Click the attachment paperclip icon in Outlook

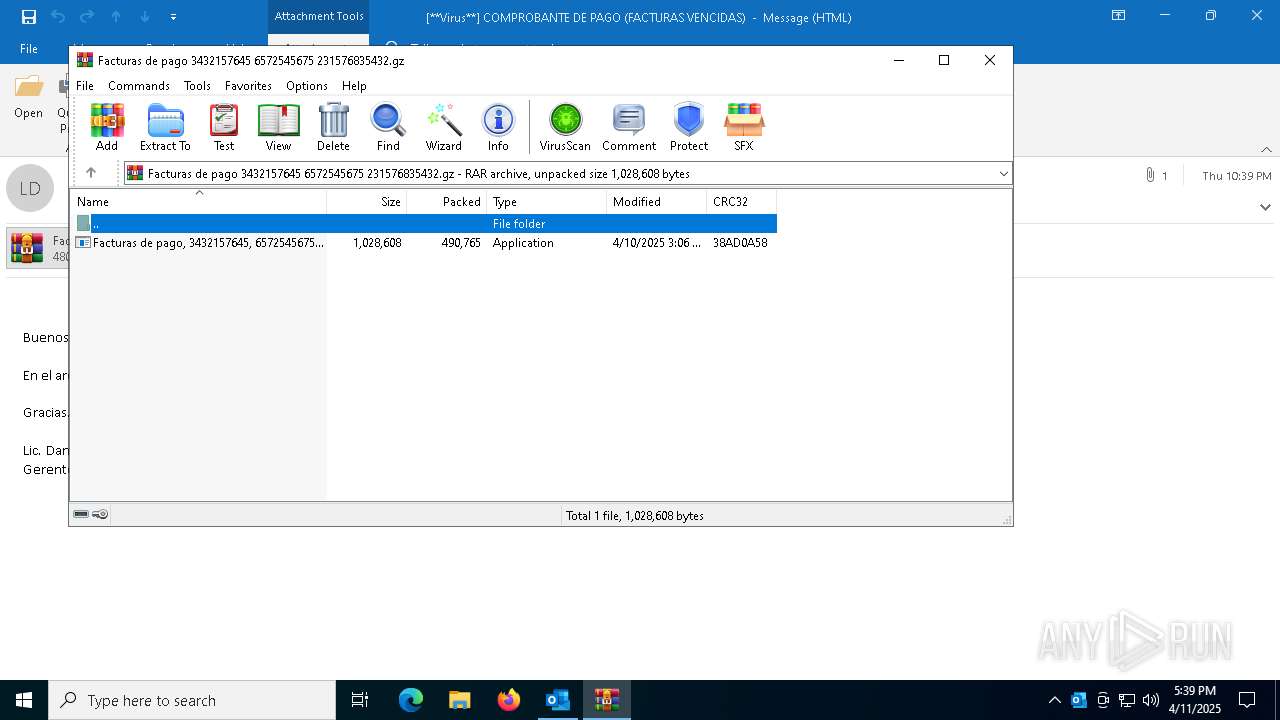click(1150, 175)
